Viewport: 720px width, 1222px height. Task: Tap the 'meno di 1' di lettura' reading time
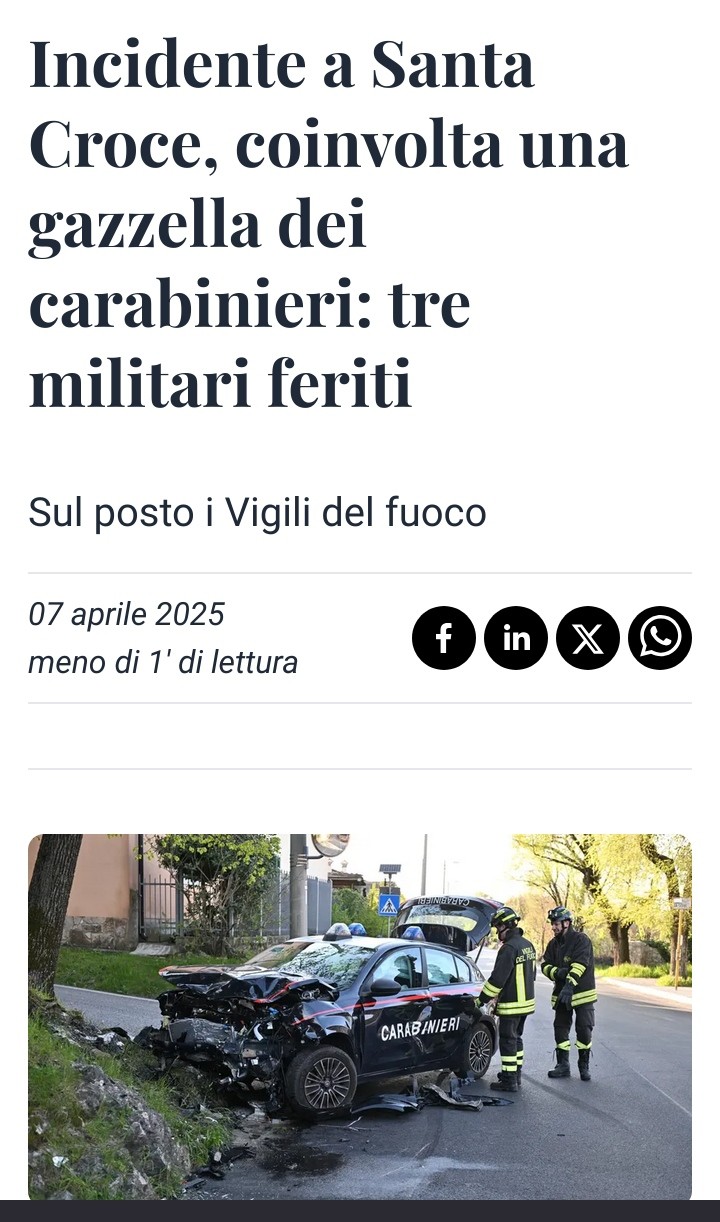(163, 662)
